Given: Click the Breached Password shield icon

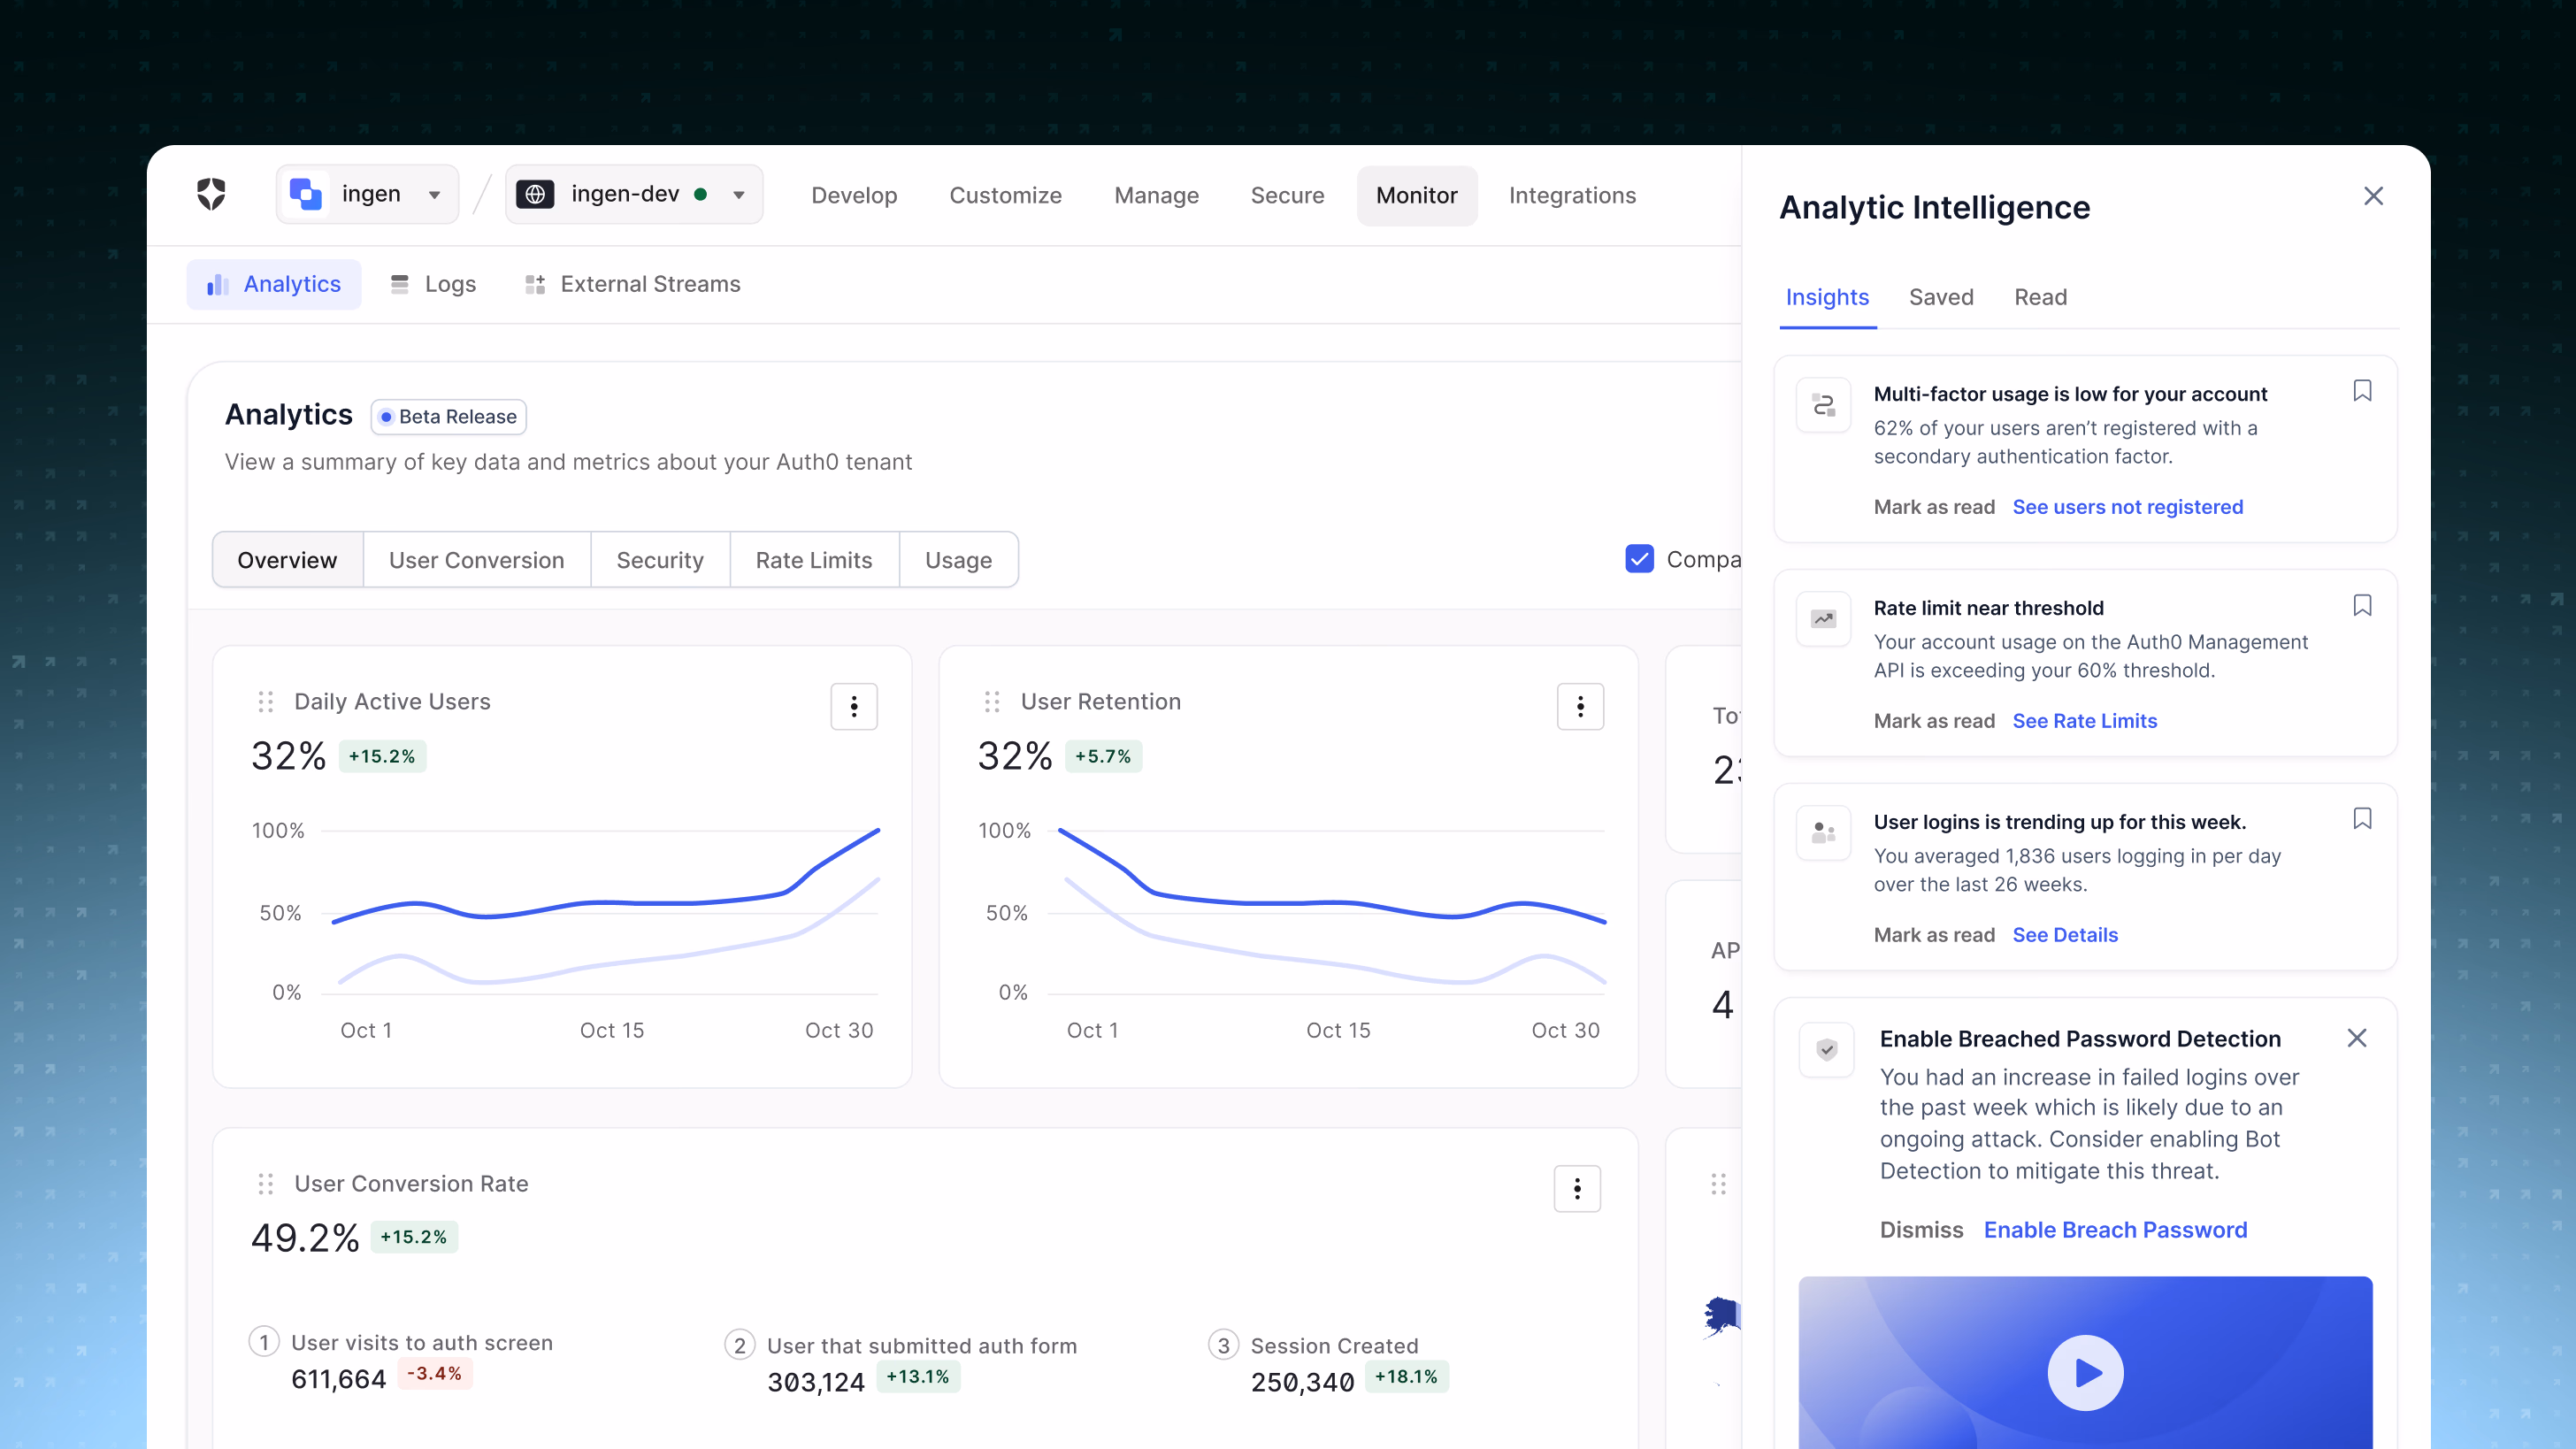Looking at the screenshot, I should (1826, 1050).
